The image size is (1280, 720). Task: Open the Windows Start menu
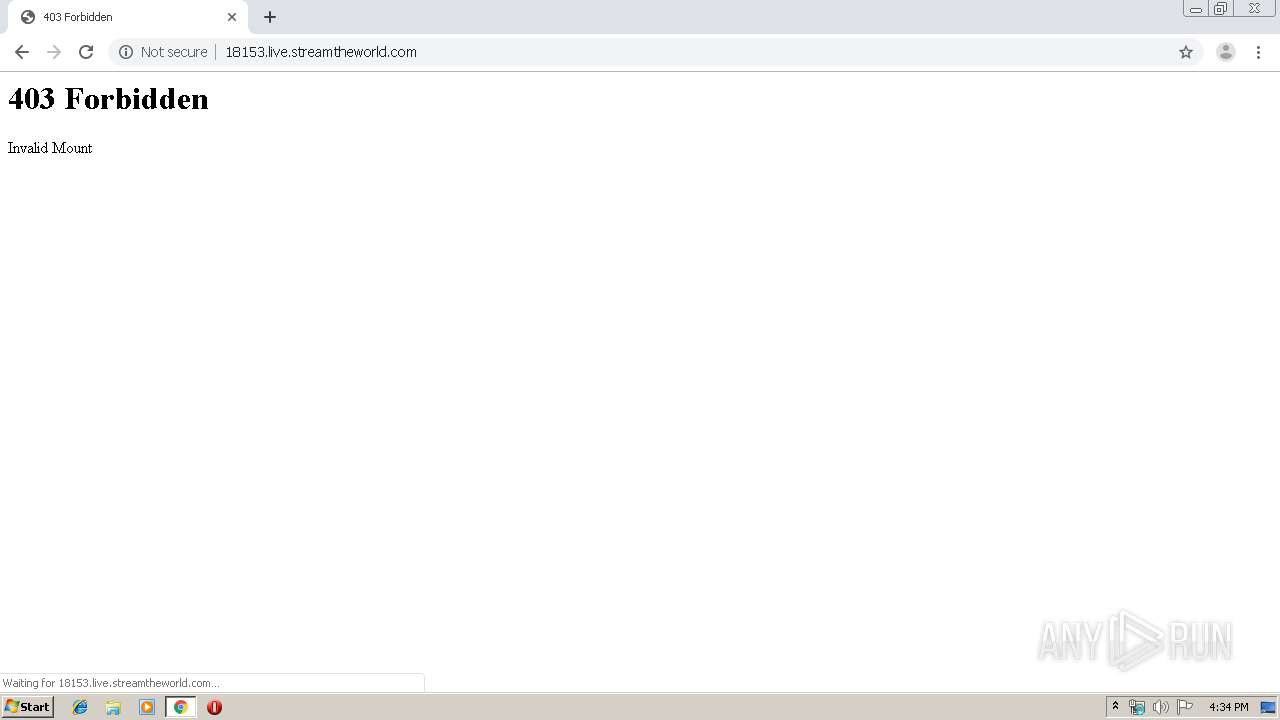point(28,707)
